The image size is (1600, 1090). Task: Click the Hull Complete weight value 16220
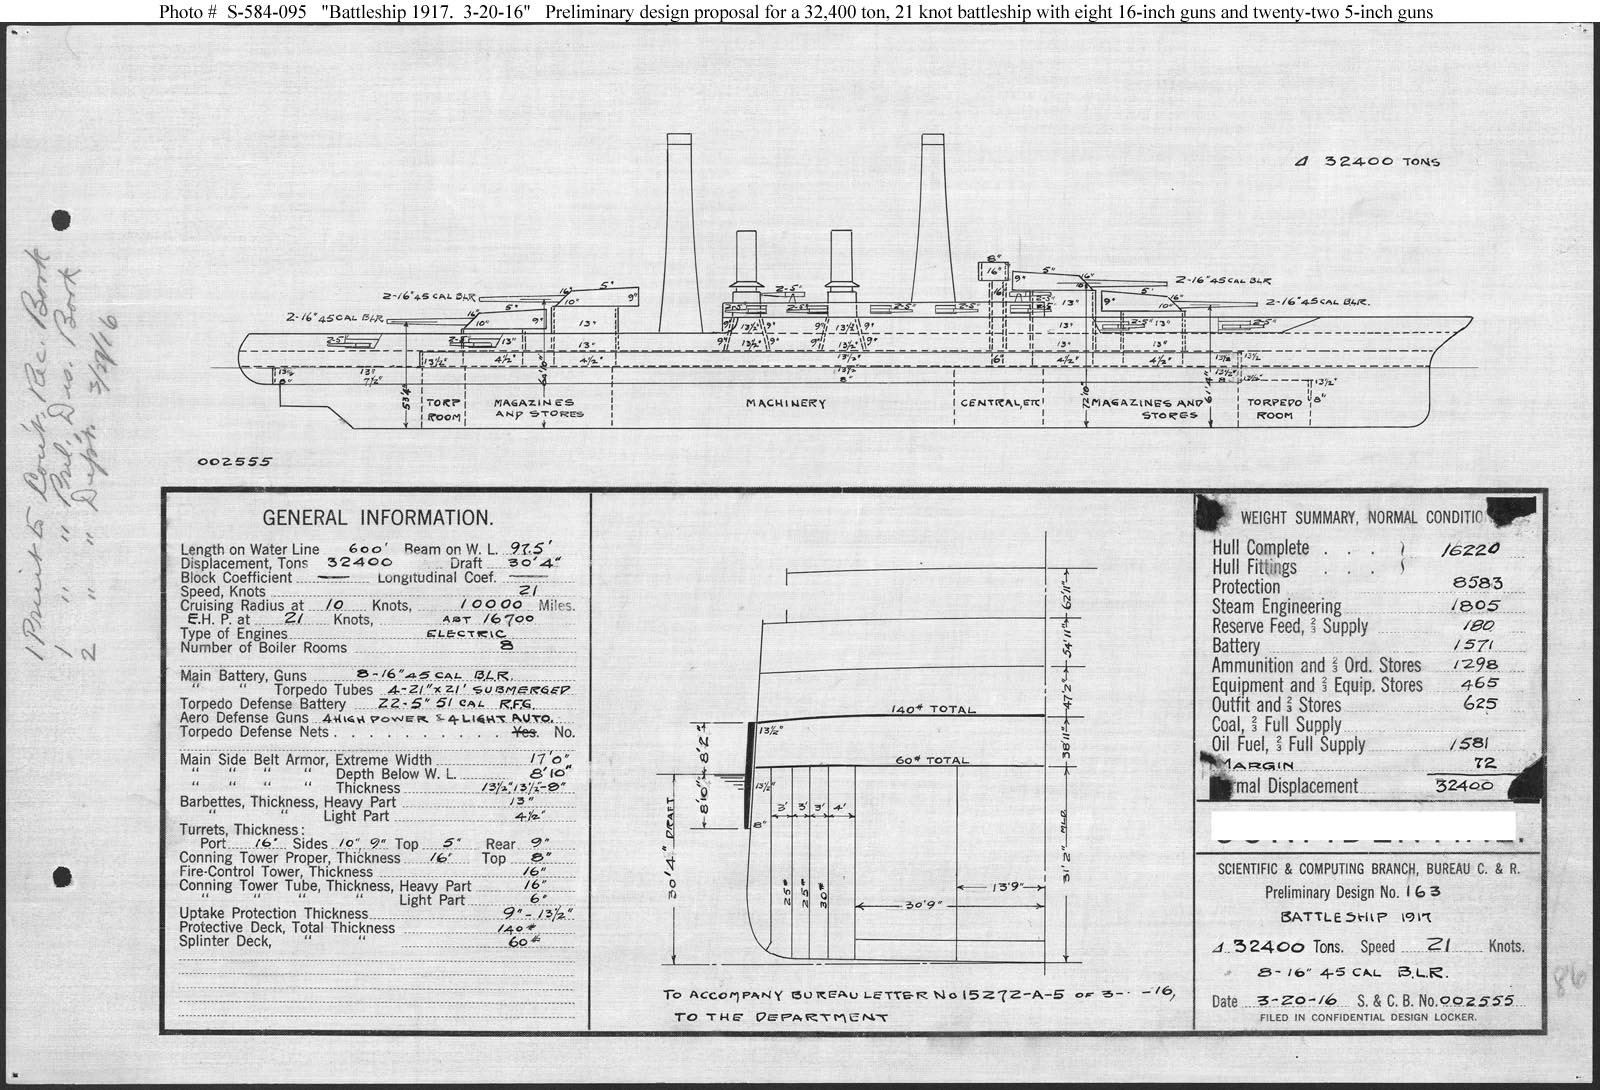point(1470,548)
